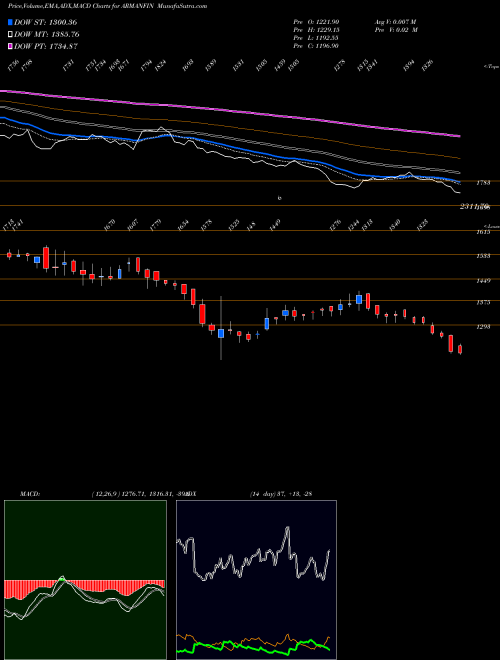Click the Pre H: 1229.15 value
The width and height of the screenshot is (500, 660).
316,30
